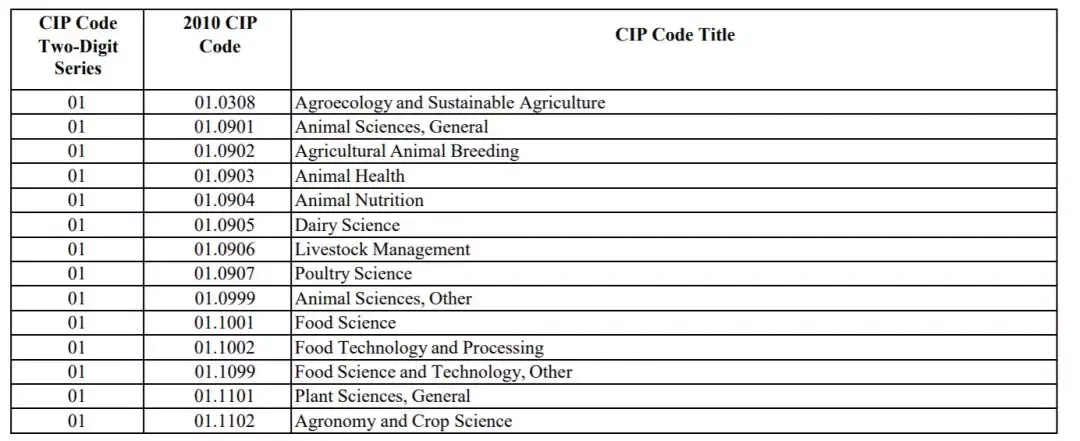Select the 01.1001 code cell
The height and width of the screenshot is (441, 1080).
tap(224, 322)
